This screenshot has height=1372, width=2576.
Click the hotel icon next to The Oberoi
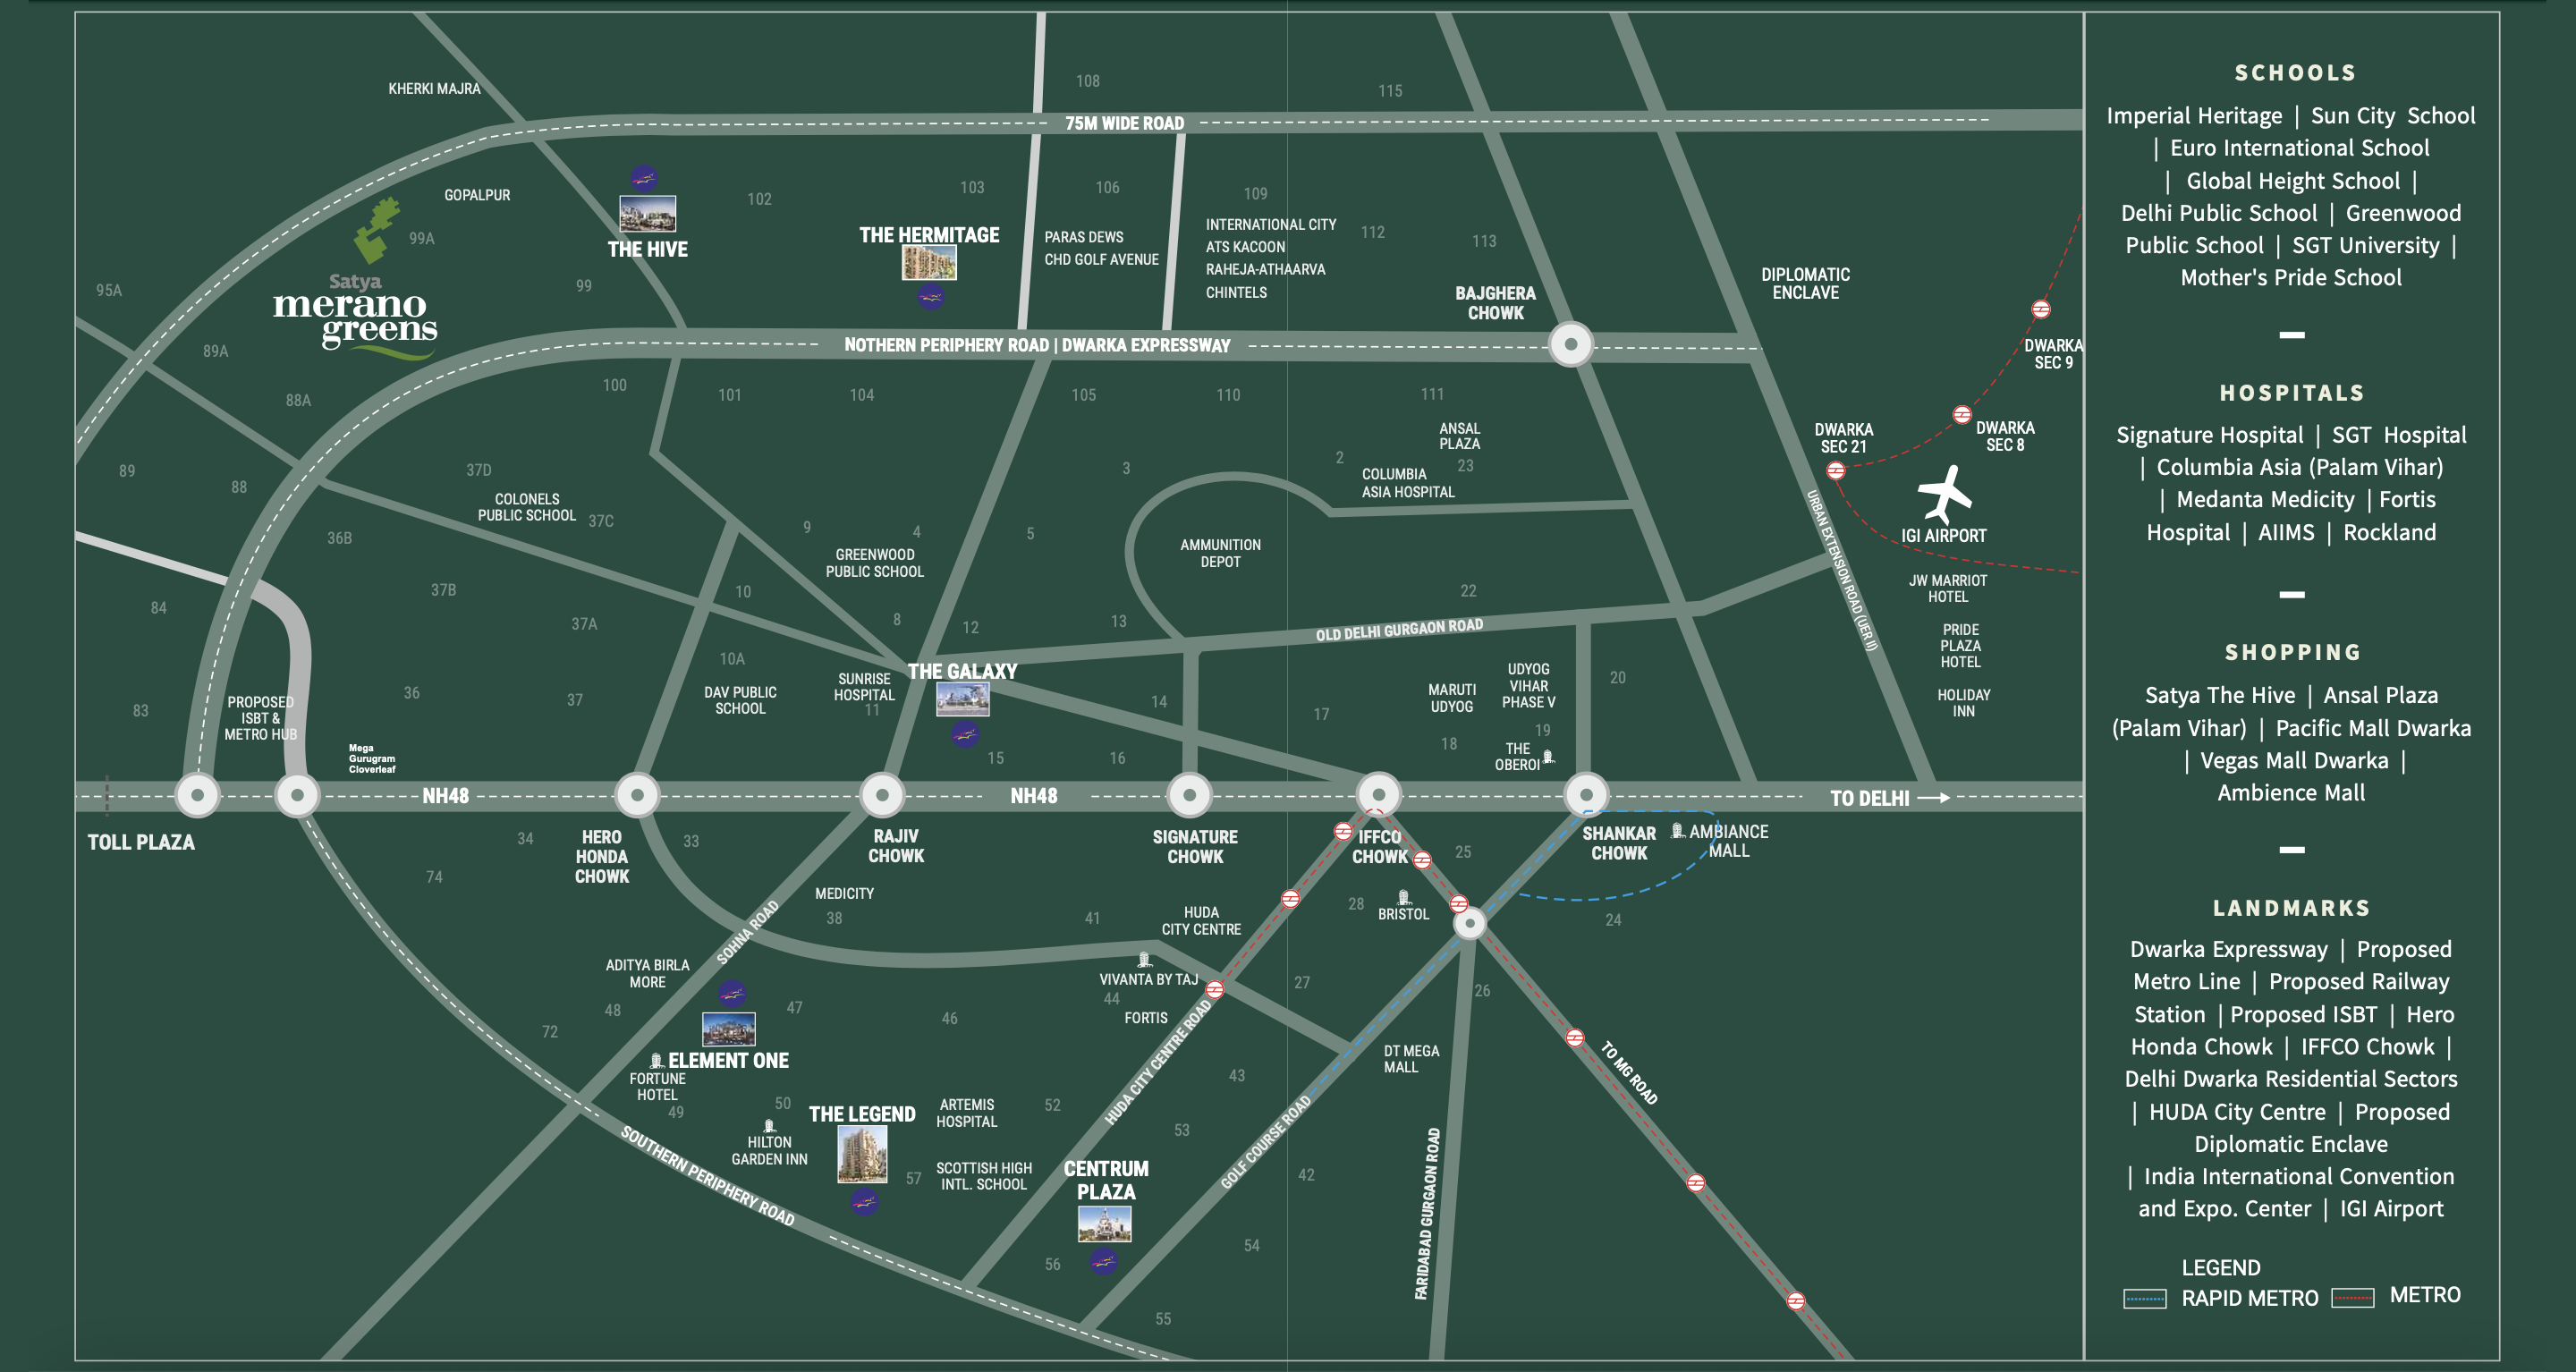1548,757
